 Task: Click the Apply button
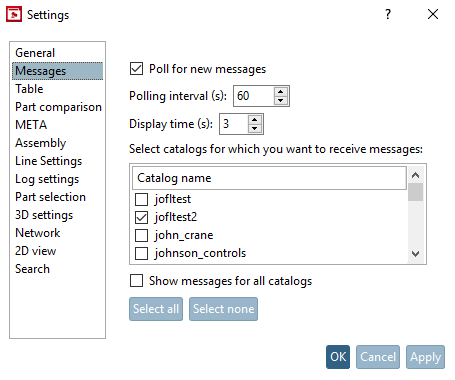(x=425, y=357)
